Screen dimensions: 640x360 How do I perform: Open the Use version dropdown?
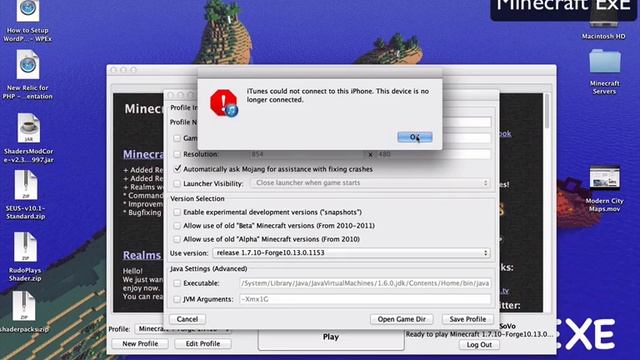[x=351, y=253]
